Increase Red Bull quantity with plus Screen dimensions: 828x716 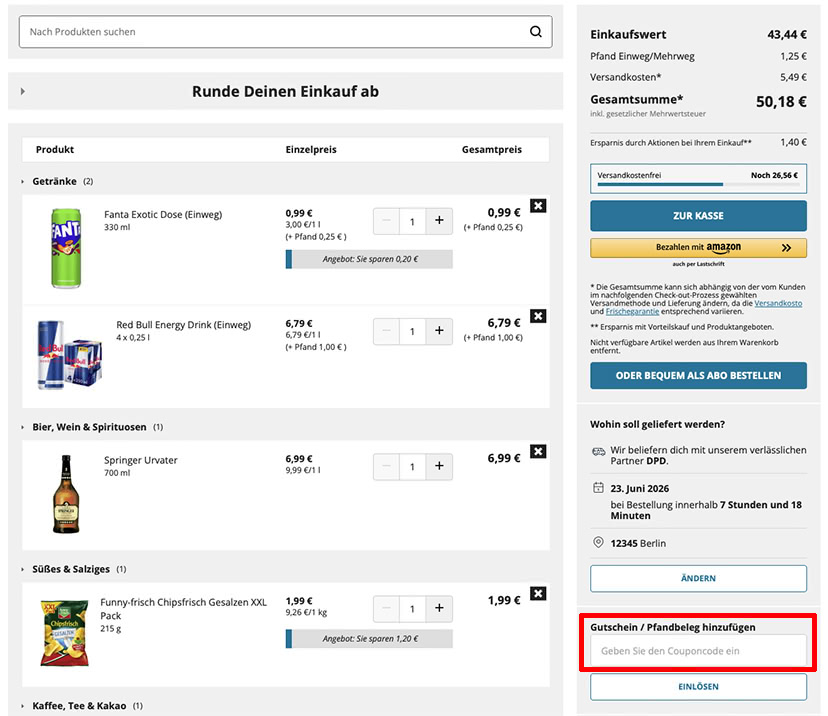439,331
